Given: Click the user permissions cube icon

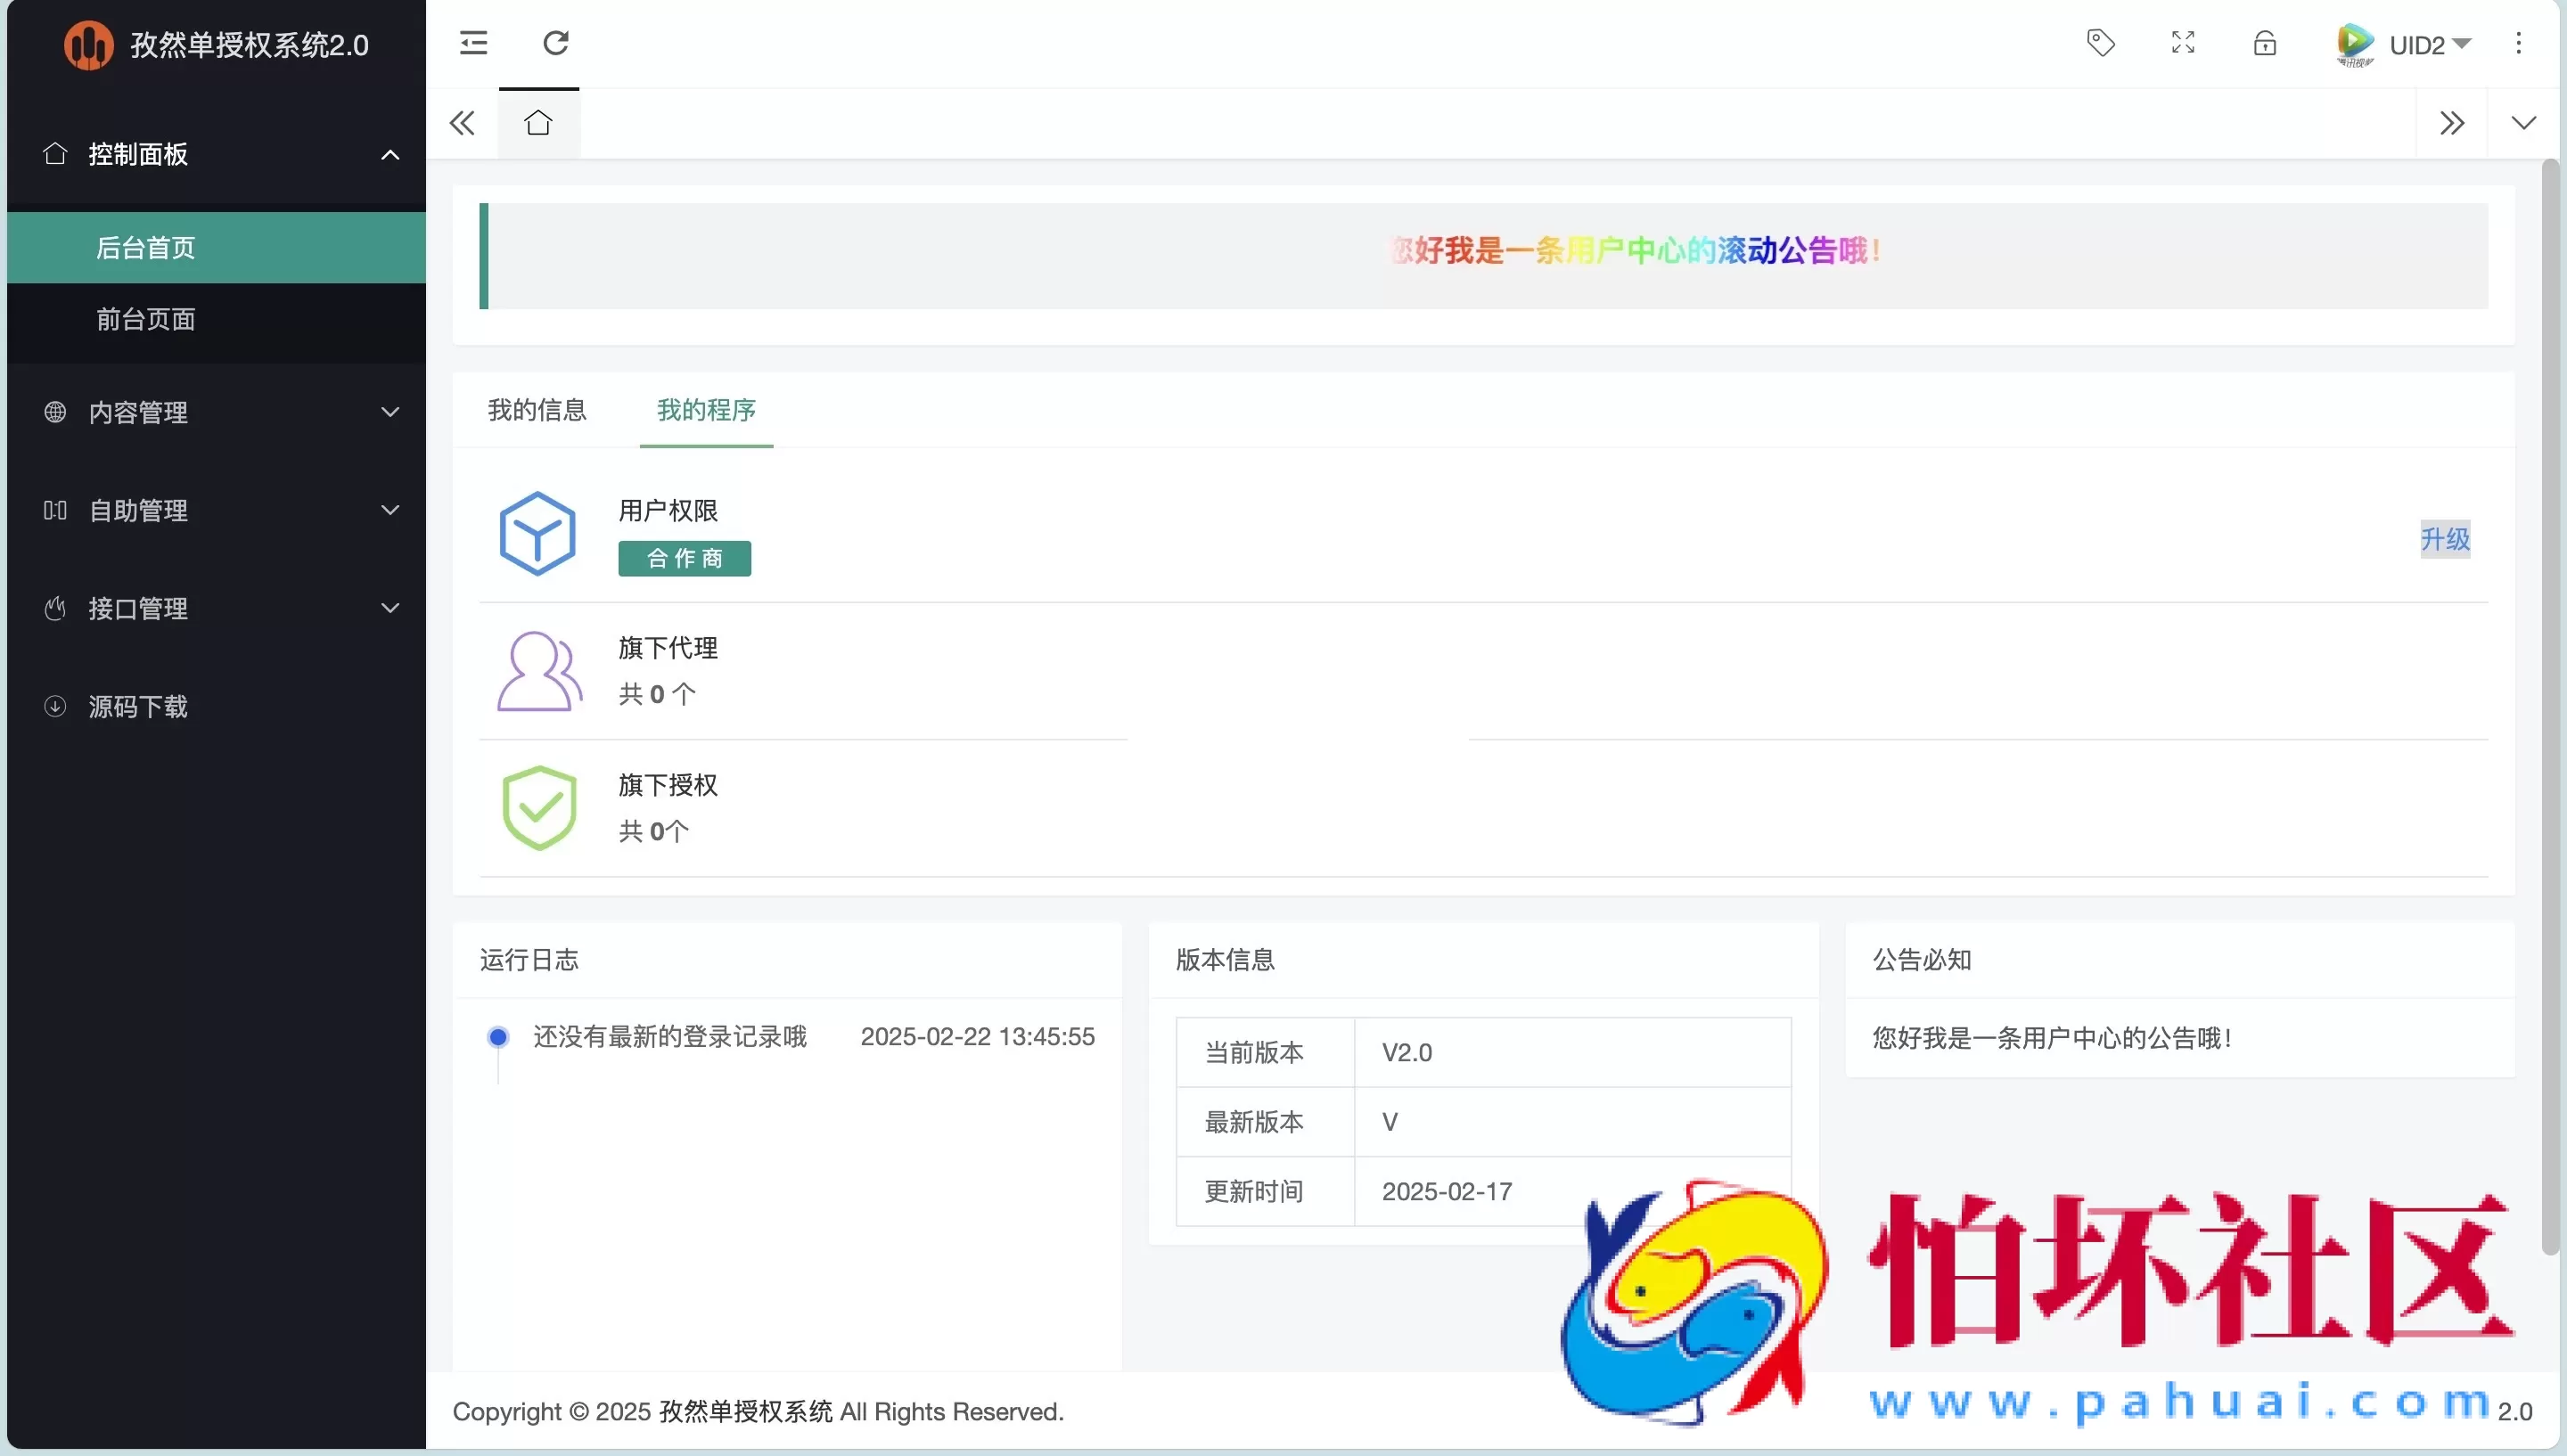Looking at the screenshot, I should pos(538,533).
